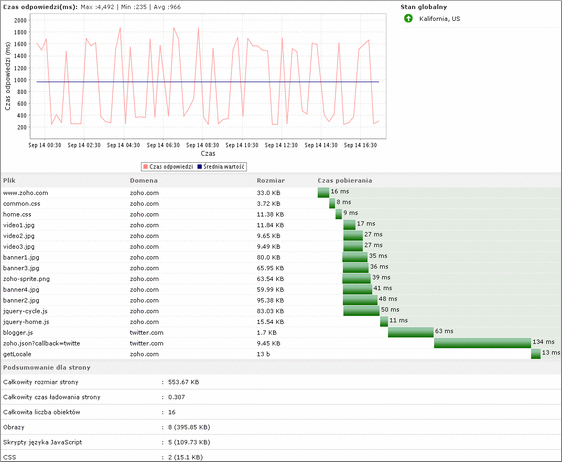Click the Podsumowanie dla strony section header

coord(47,368)
